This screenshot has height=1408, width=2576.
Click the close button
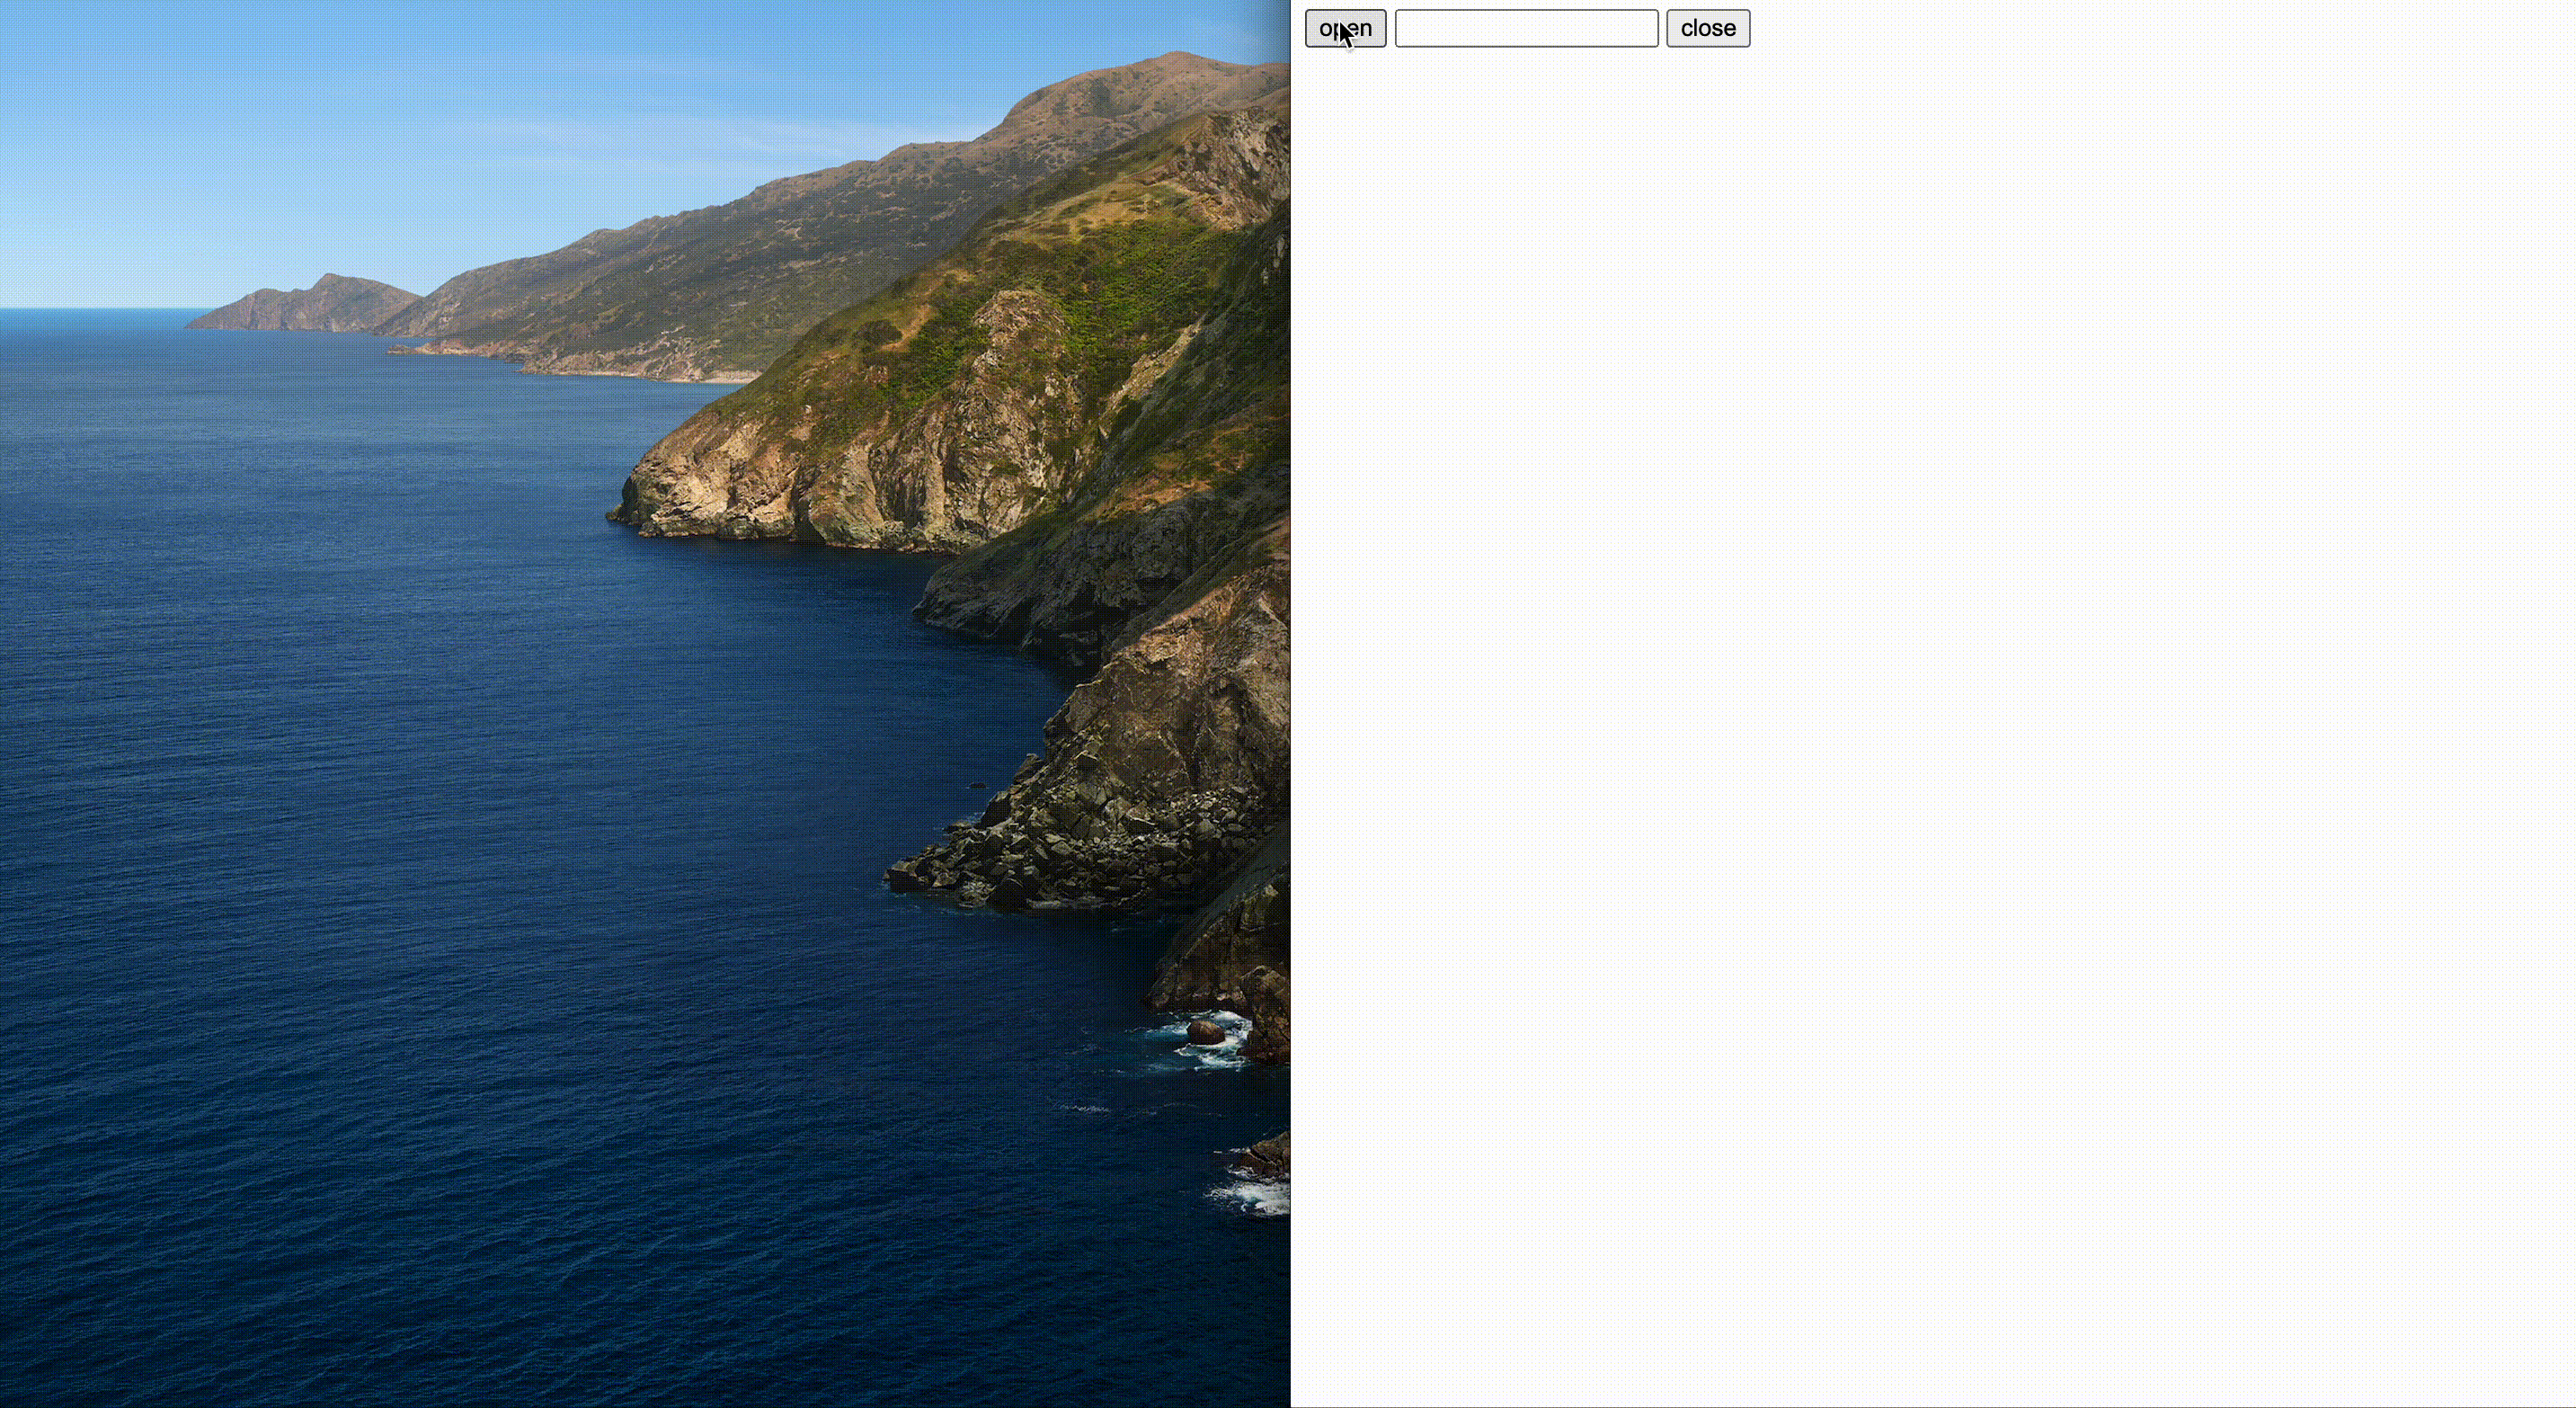(x=1708, y=28)
